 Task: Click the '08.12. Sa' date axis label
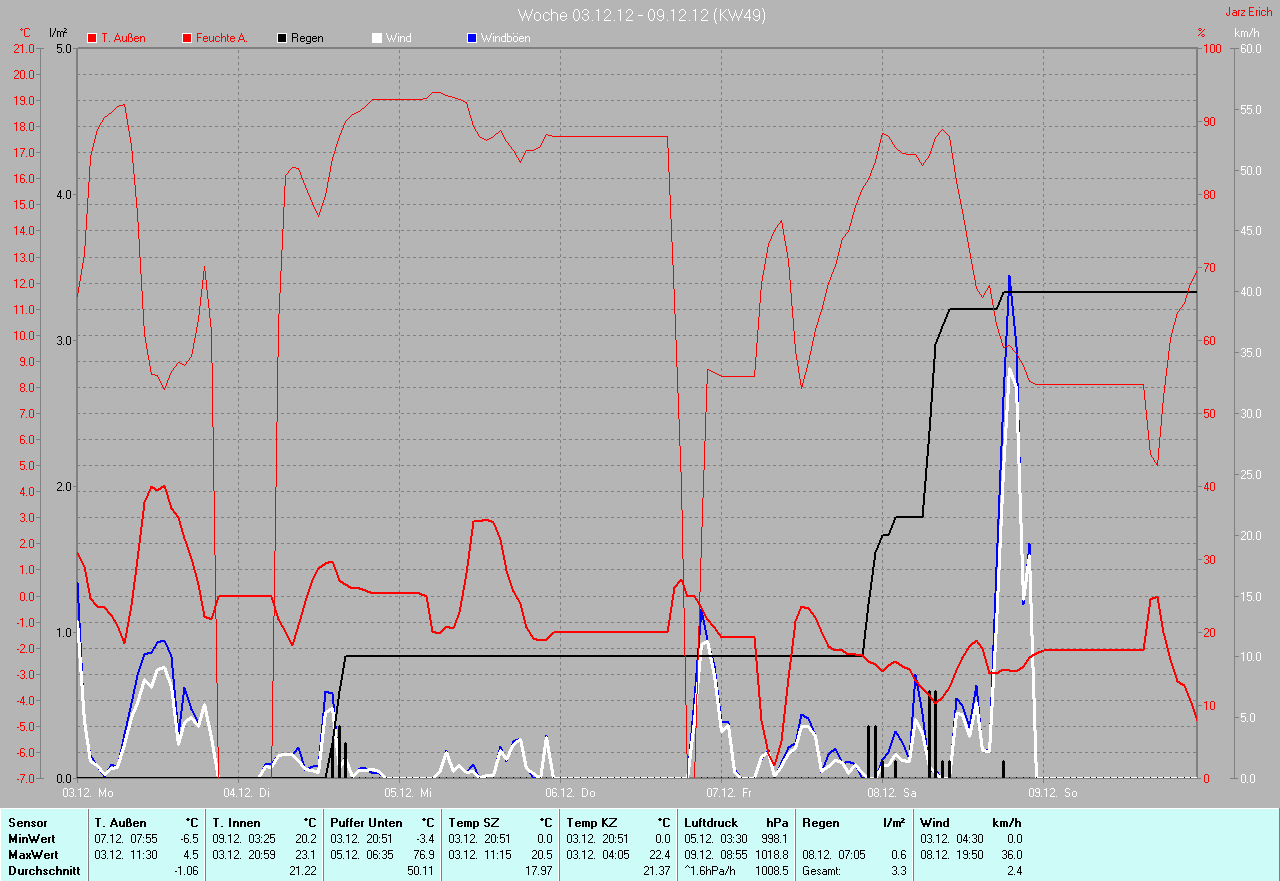click(x=891, y=793)
